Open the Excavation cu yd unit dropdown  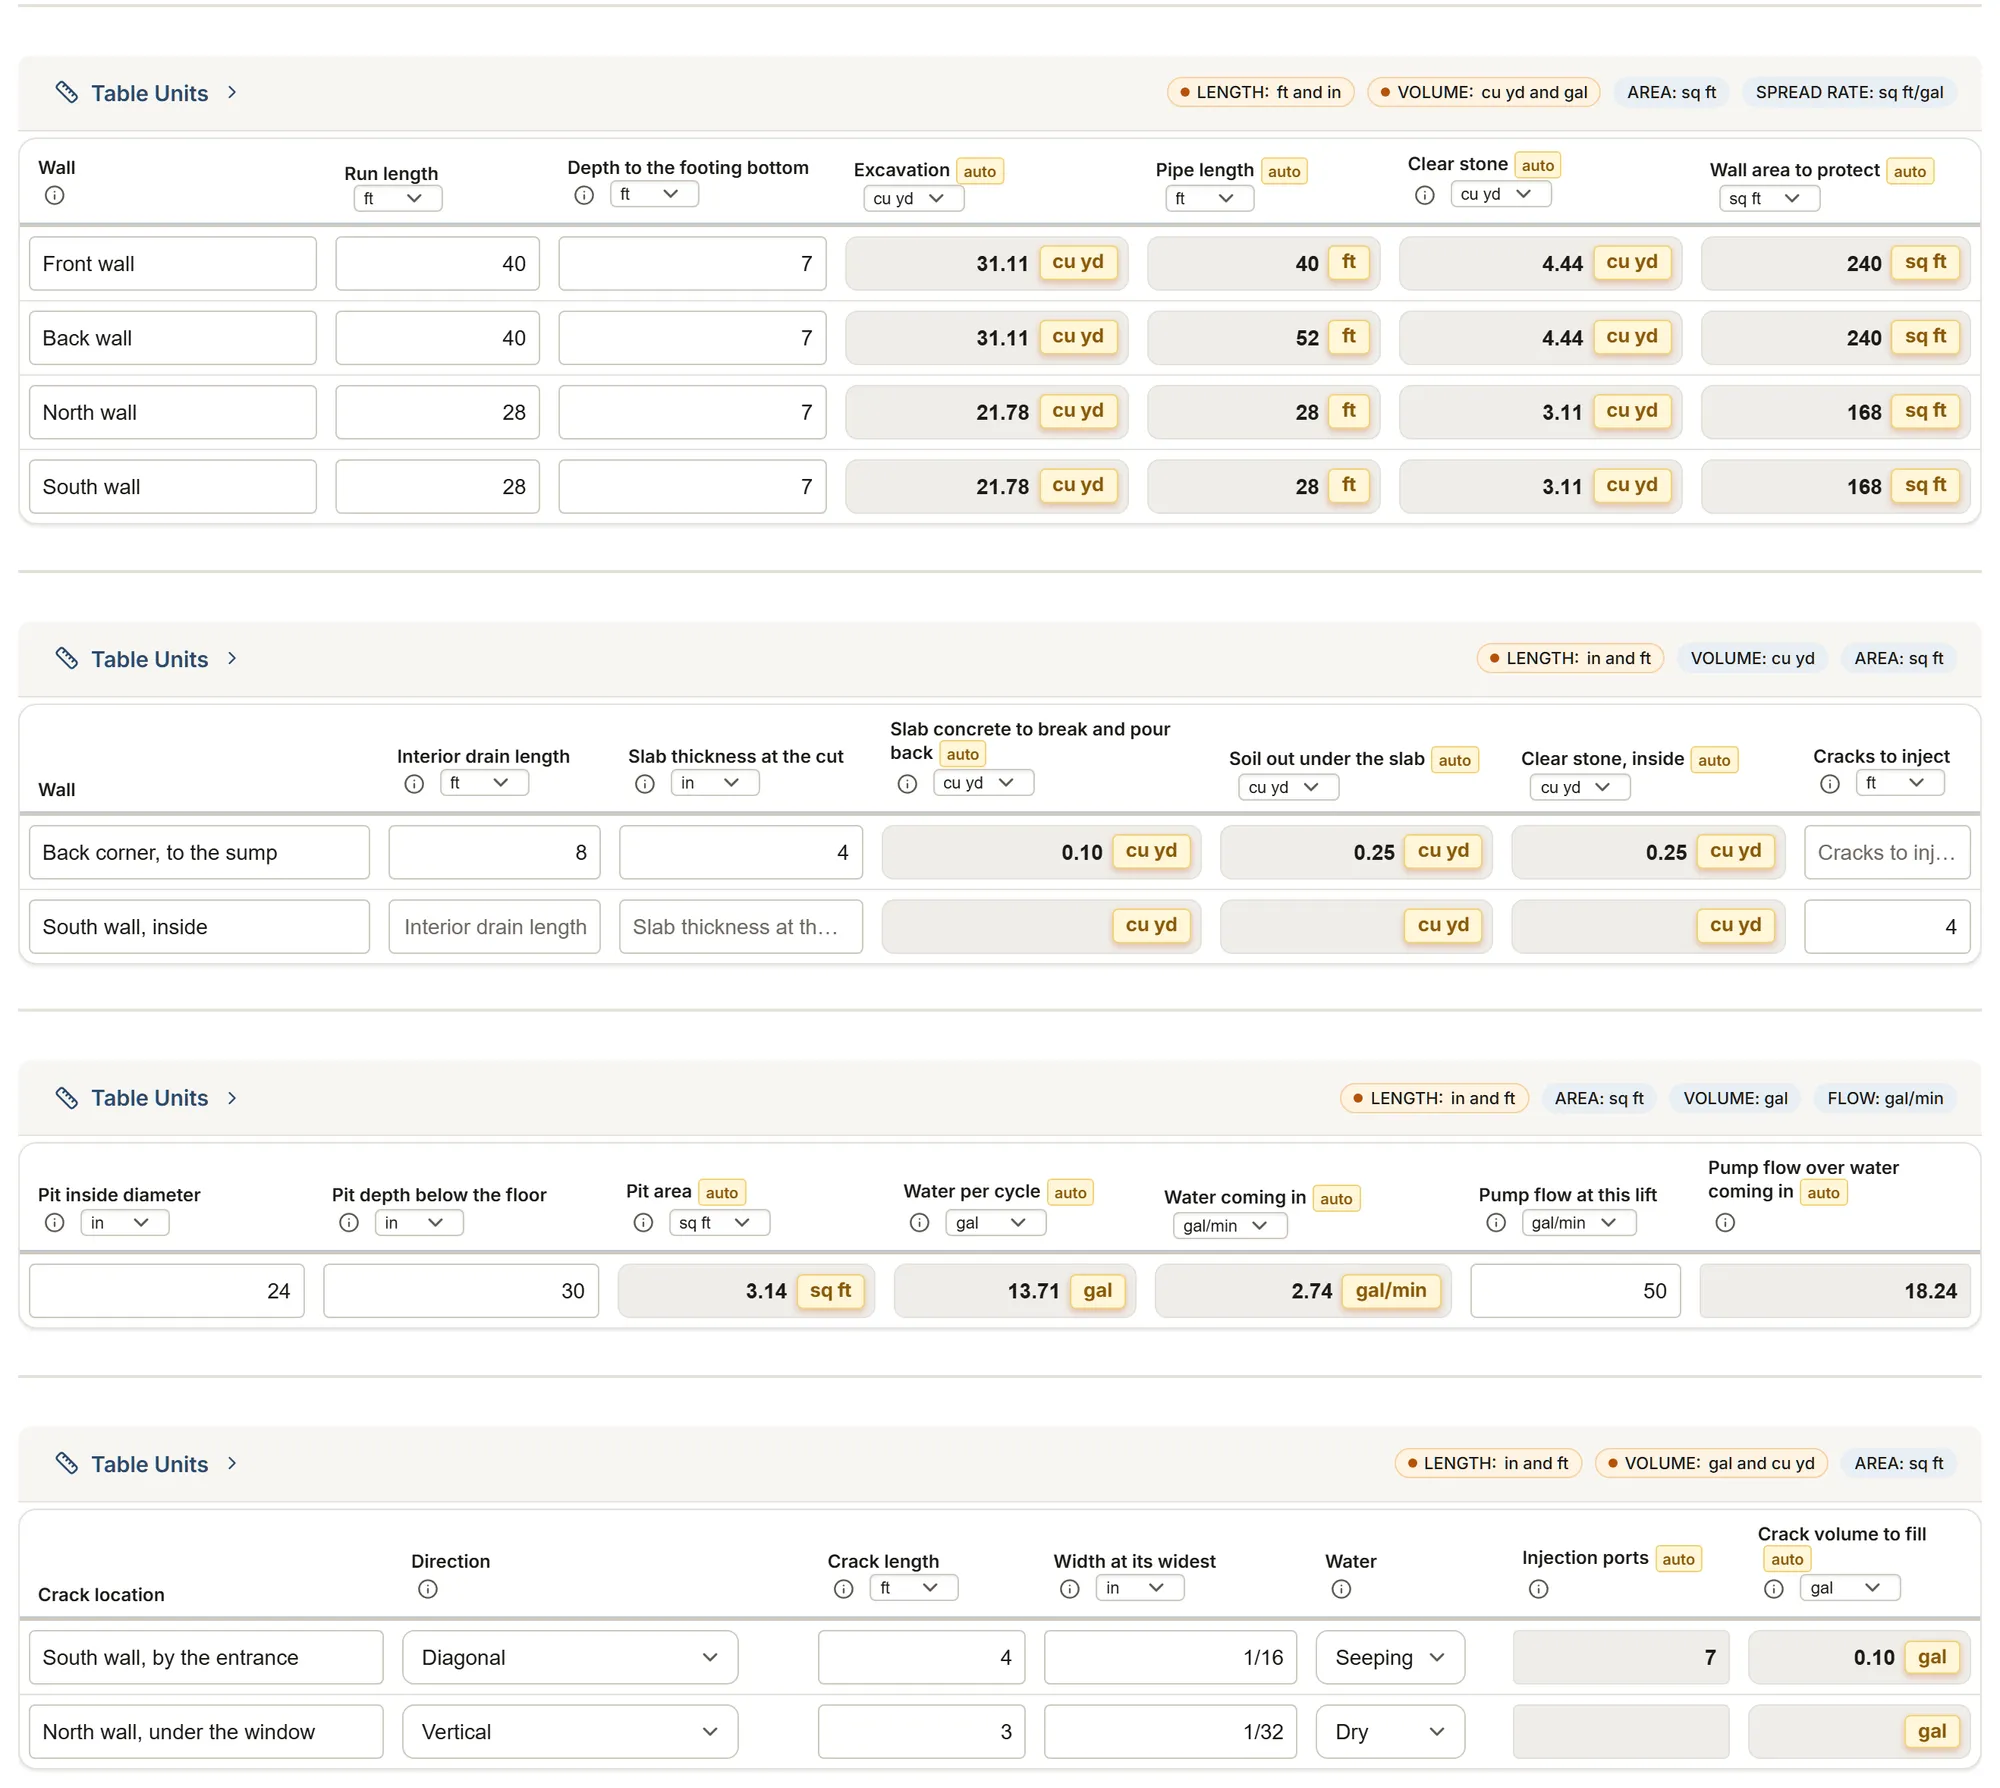click(914, 199)
